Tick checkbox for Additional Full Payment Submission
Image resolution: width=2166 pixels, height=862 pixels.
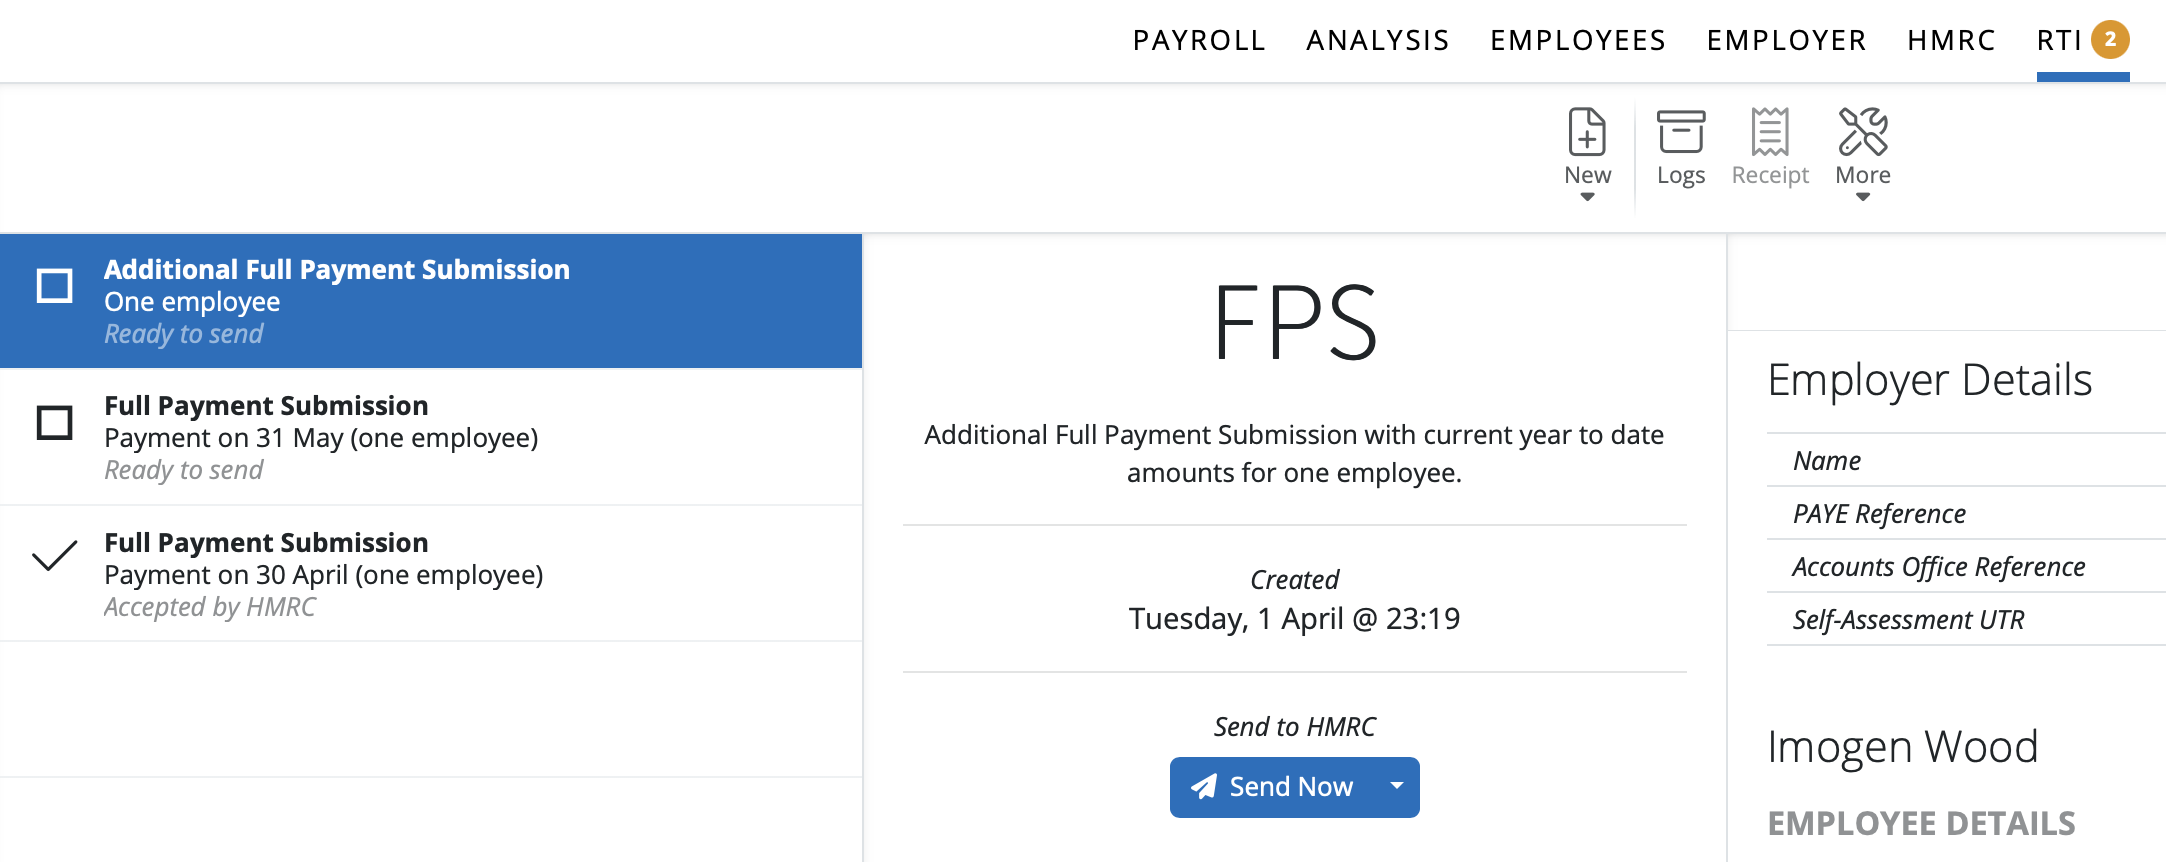(55, 286)
